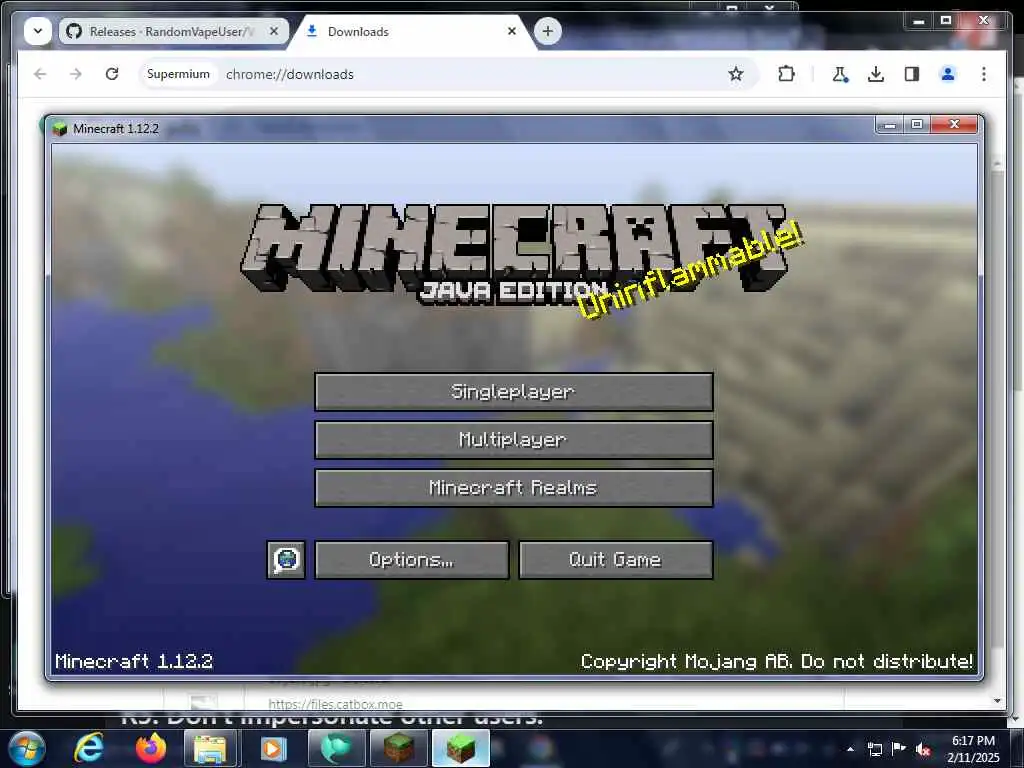Open Windows Explorer from taskbar
This screenshot has height=768, width=1024.
tap(212, 748)
